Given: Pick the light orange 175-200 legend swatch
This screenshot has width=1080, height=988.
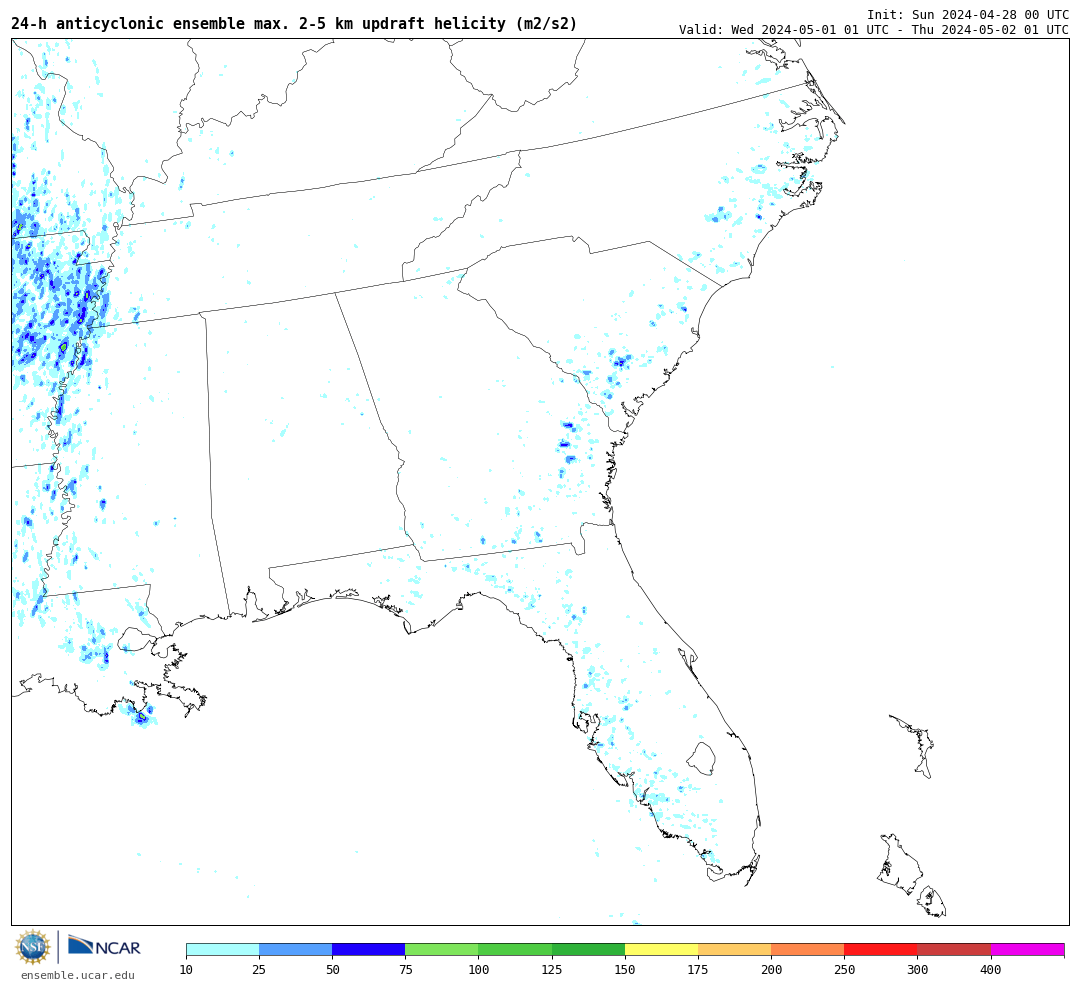Looking at the screenshot, I should click(x=734, y=950).
